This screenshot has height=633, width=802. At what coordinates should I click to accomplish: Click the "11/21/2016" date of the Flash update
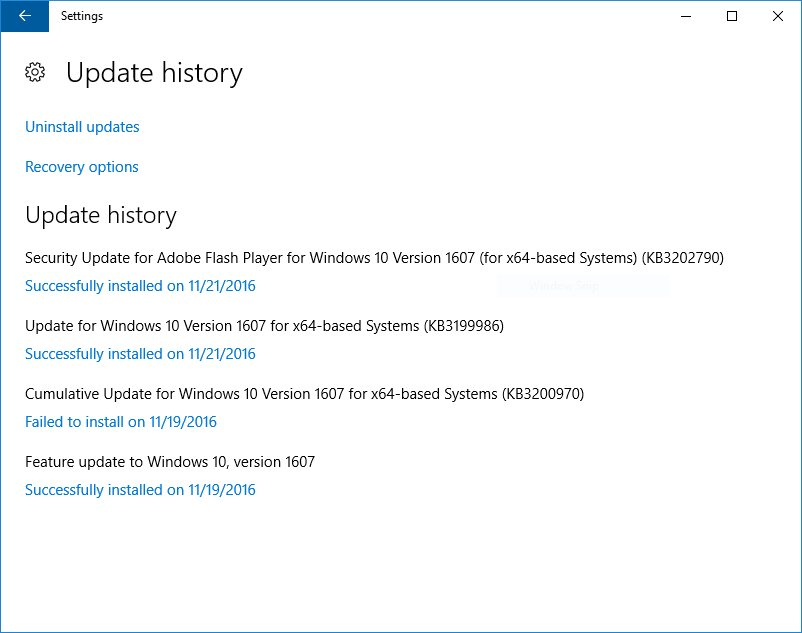pos(222,286)
